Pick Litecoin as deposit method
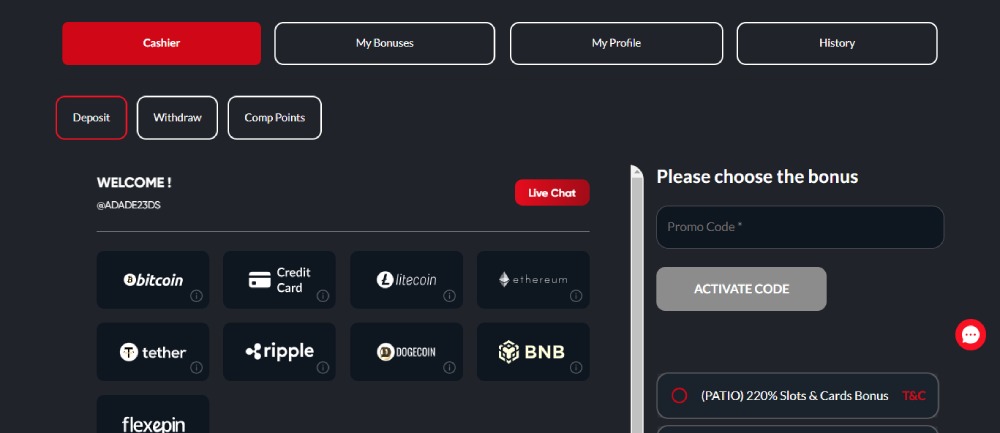This screenshot has height=433, width=1000. click(x=406, y=280)
